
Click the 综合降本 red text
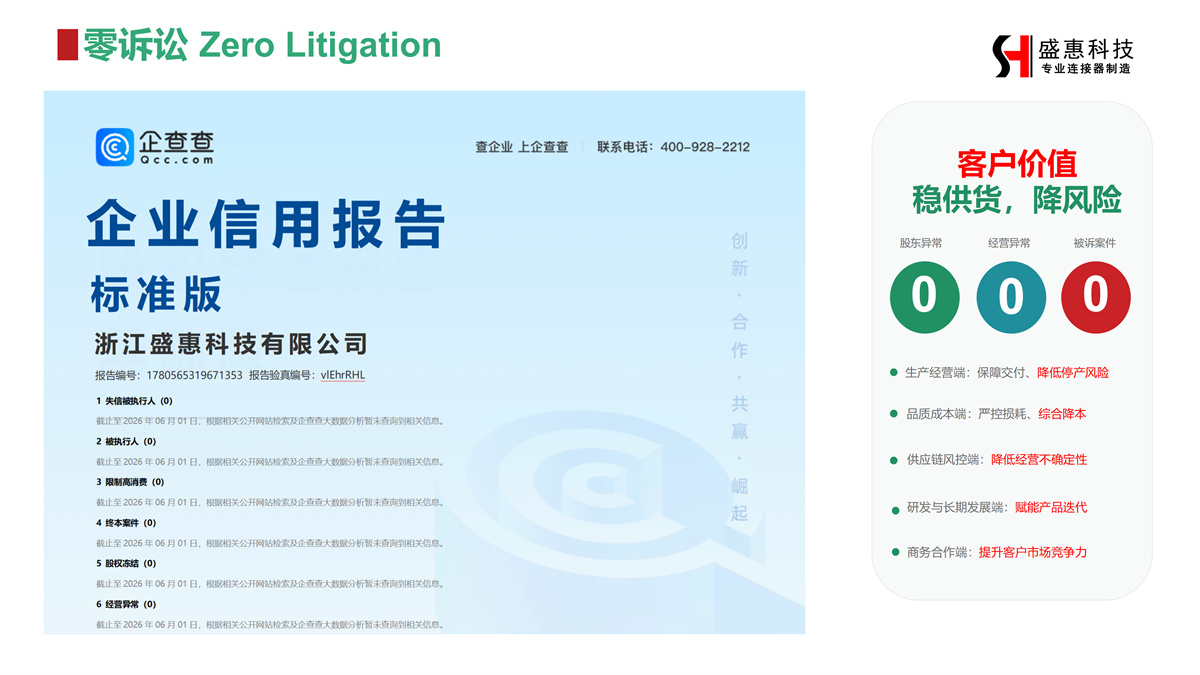coord(1062,413)
